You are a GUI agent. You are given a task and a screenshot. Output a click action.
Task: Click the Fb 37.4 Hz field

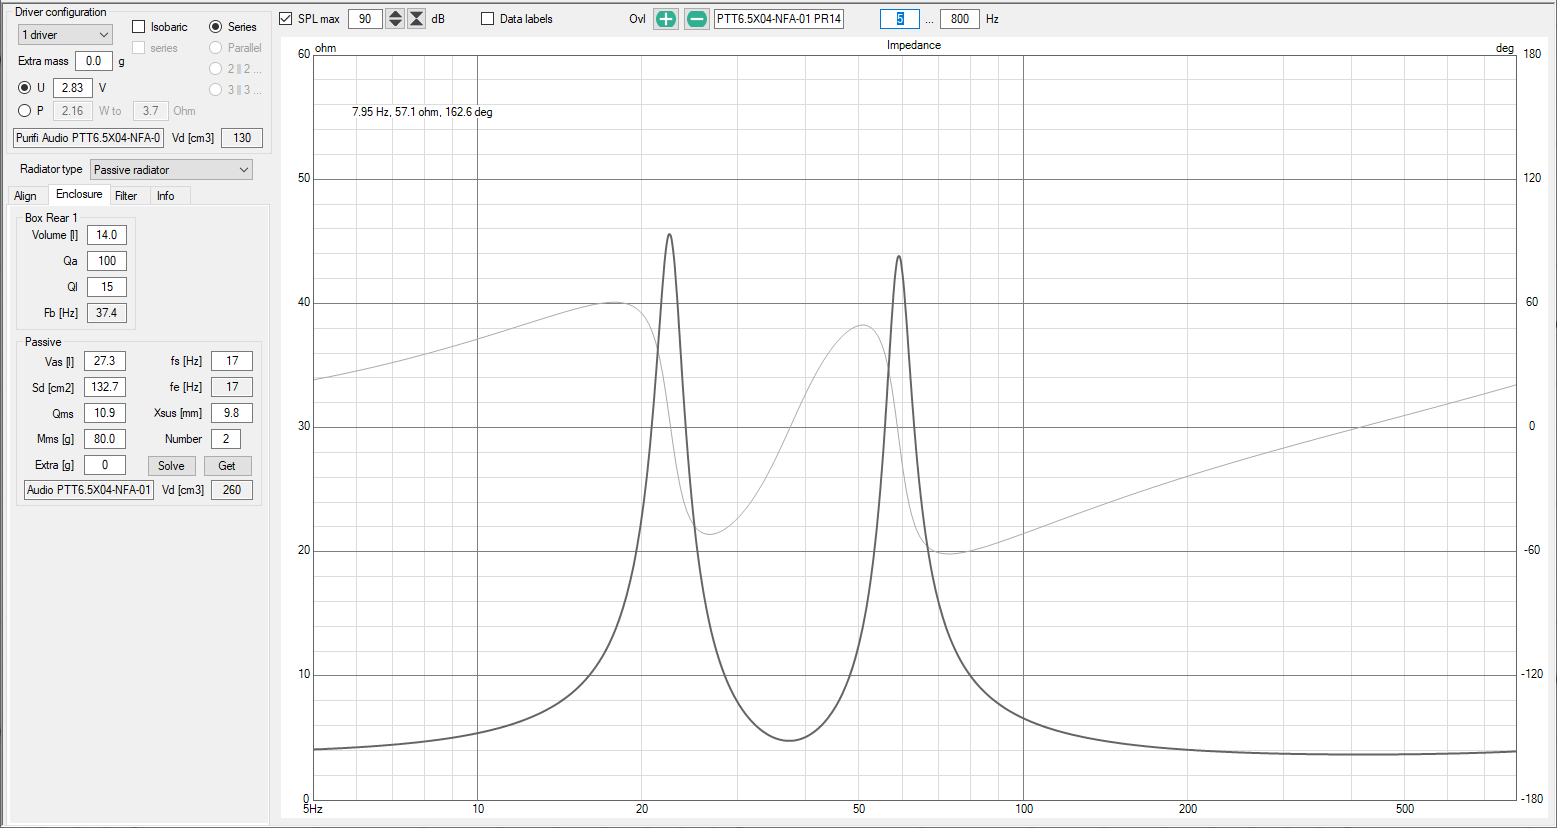coord(107,313)
